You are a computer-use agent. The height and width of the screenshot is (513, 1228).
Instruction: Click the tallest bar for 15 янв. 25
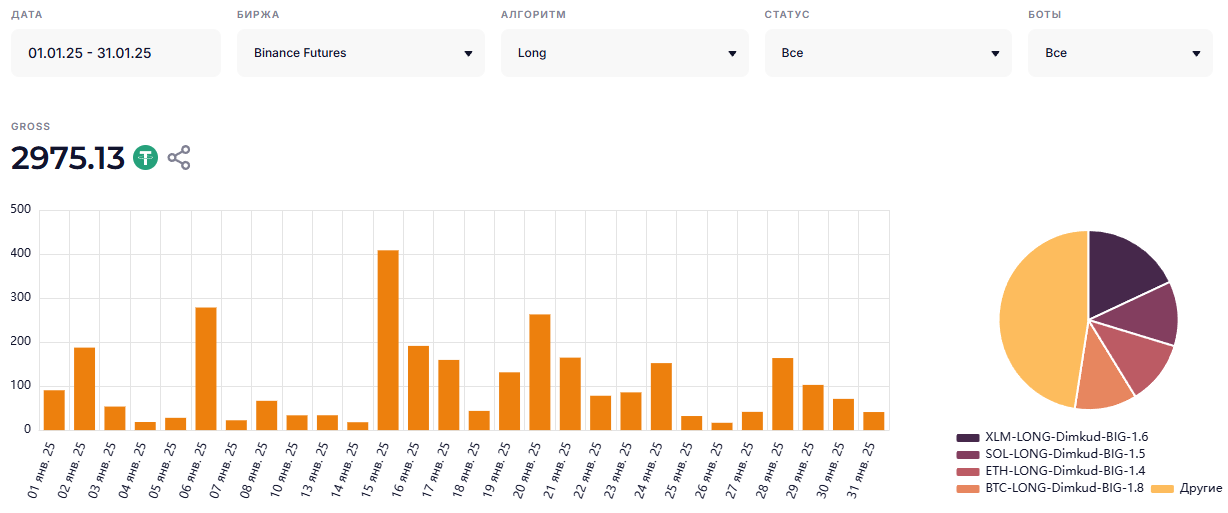388,340
